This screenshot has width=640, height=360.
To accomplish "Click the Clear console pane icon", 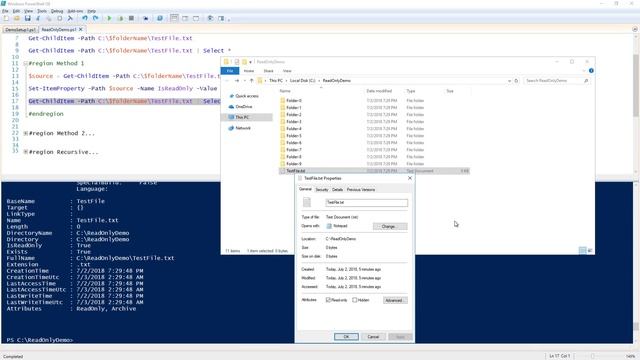I will pos(70,18).
